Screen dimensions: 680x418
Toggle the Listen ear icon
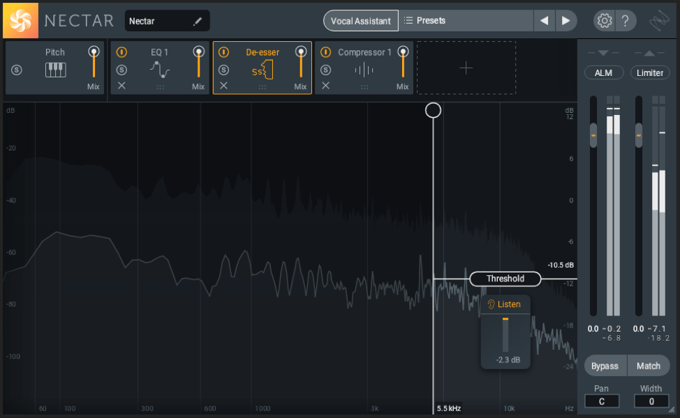tap(491, 304)
